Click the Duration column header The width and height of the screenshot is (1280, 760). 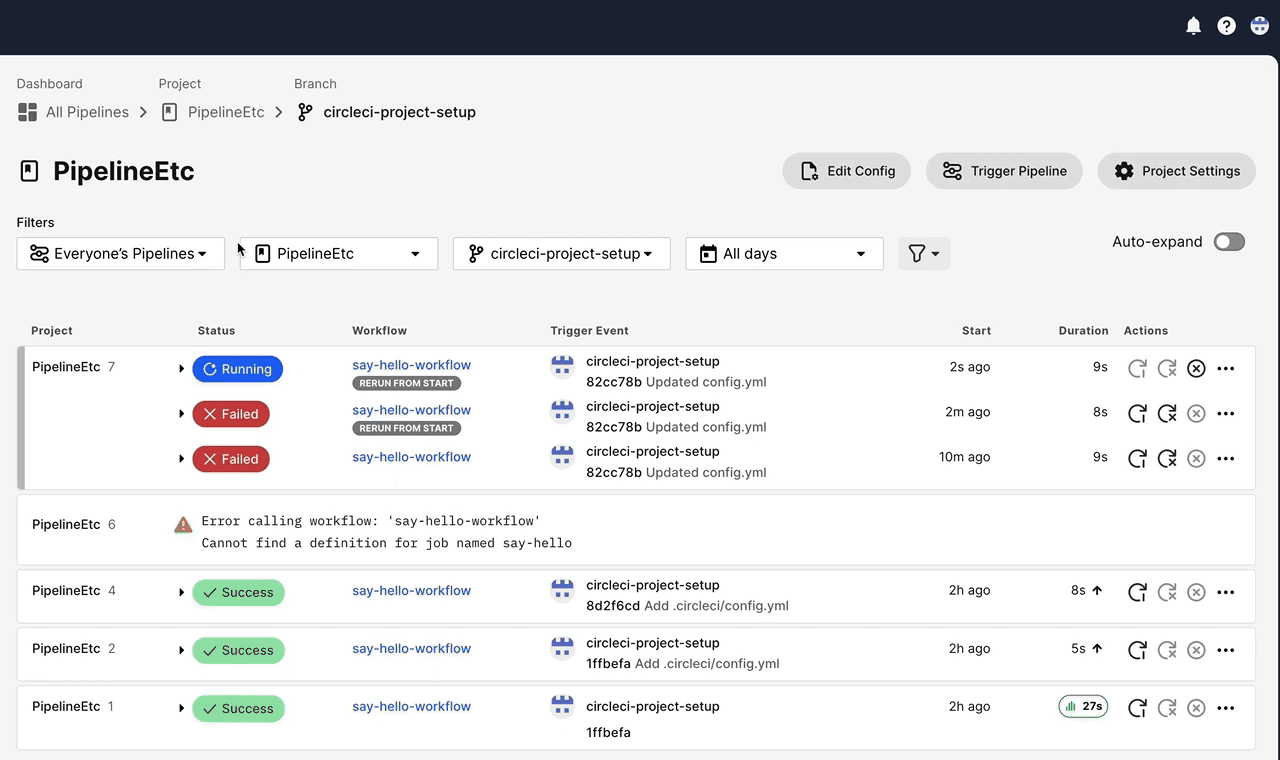pos(1083,330)
